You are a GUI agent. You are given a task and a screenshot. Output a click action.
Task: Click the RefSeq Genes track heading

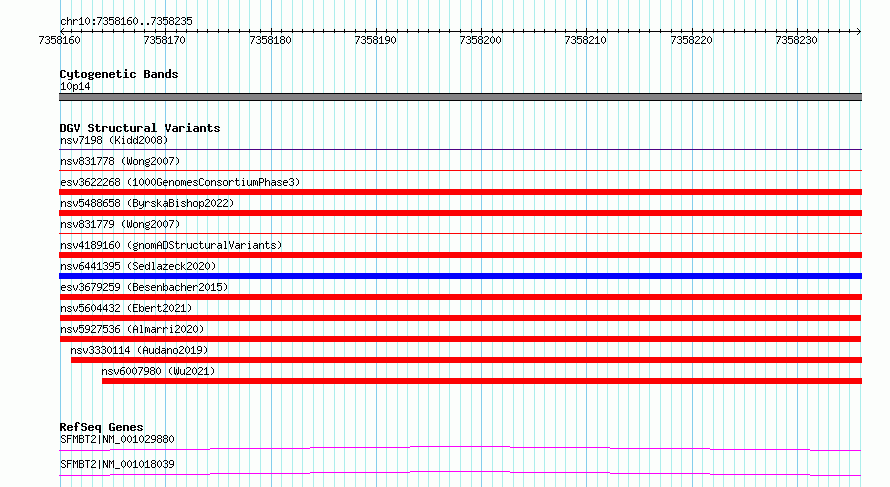click(101, 427)
